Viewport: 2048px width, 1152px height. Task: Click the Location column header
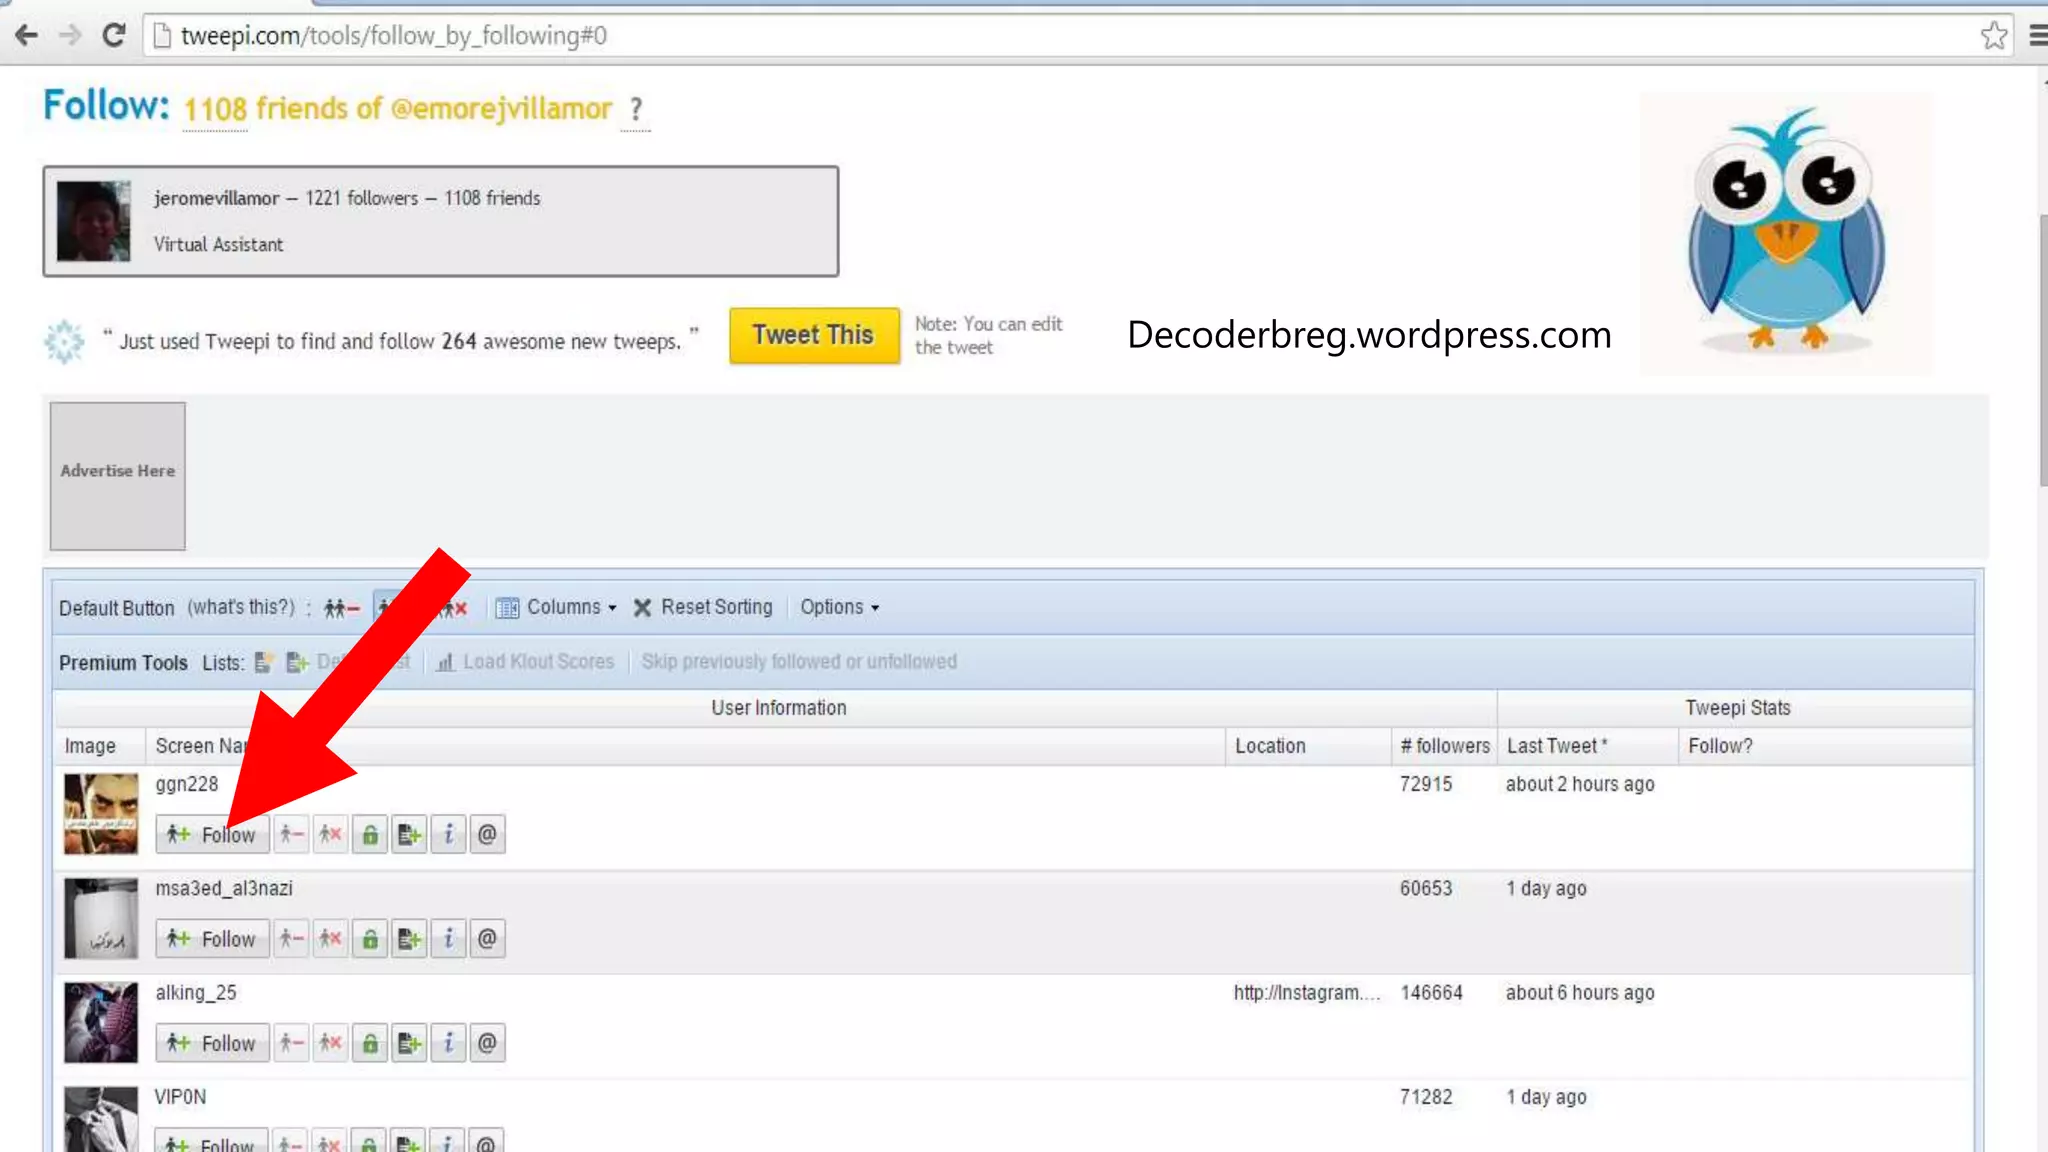coord(1270,746)
